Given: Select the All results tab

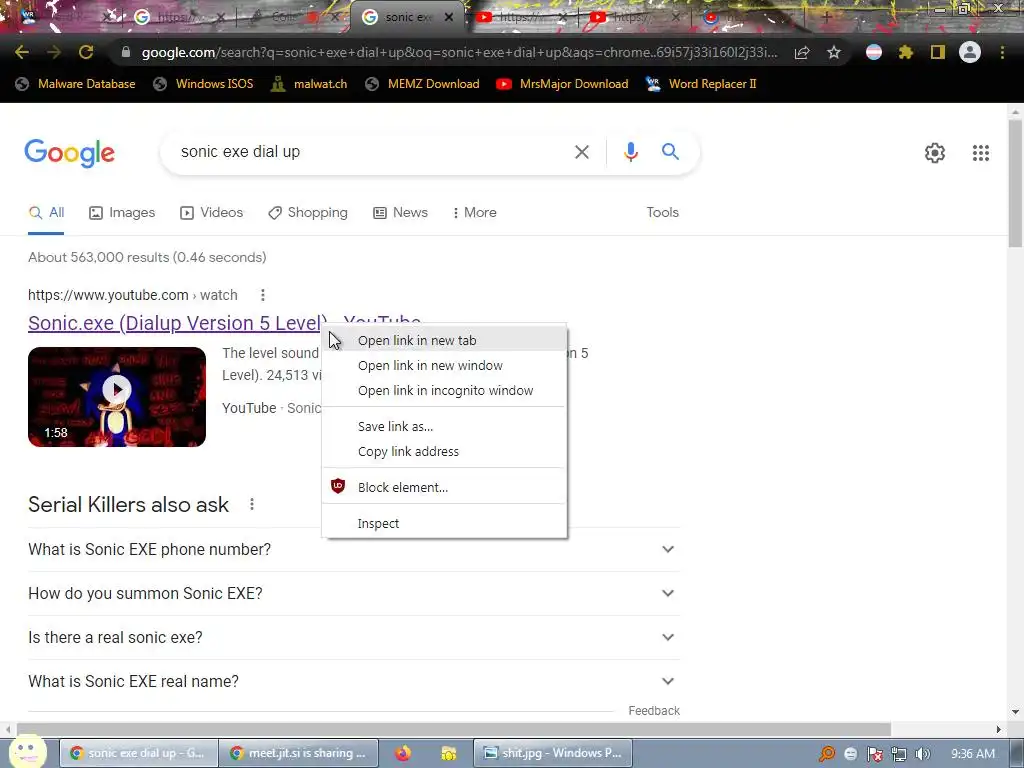Looking at the screenshot, I should pos(46,212).
